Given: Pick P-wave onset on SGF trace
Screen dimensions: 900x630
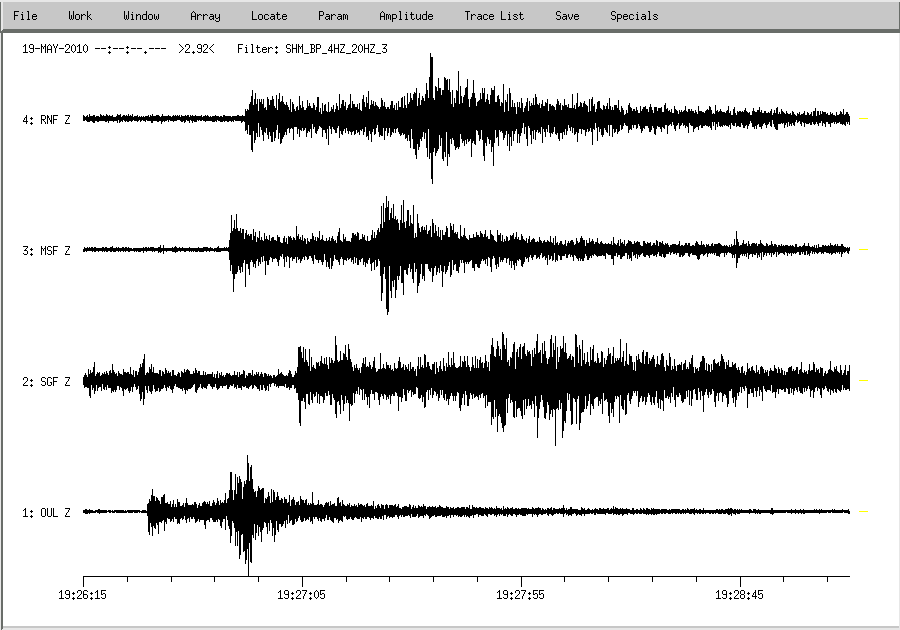Looking at the screenshot, I should pyautogui.click(x=297, y=380).
